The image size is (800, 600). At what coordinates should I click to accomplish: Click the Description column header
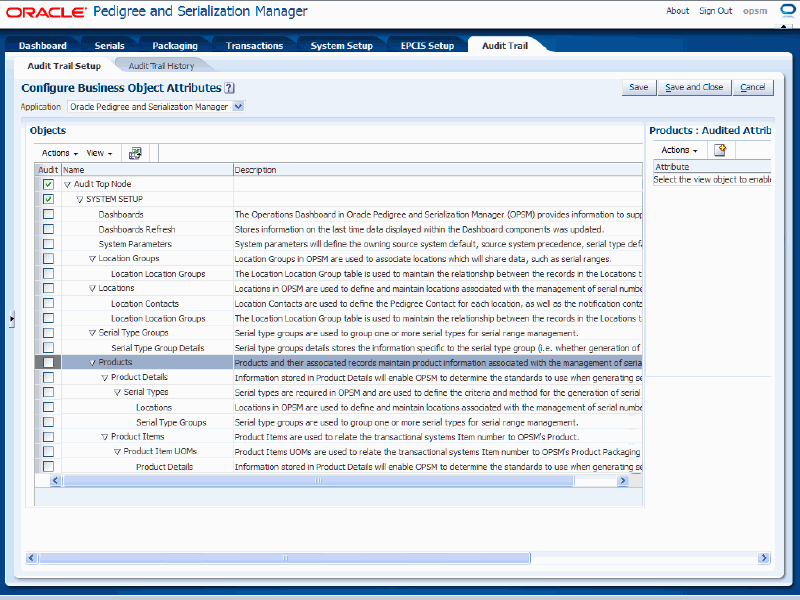(438, 170)
